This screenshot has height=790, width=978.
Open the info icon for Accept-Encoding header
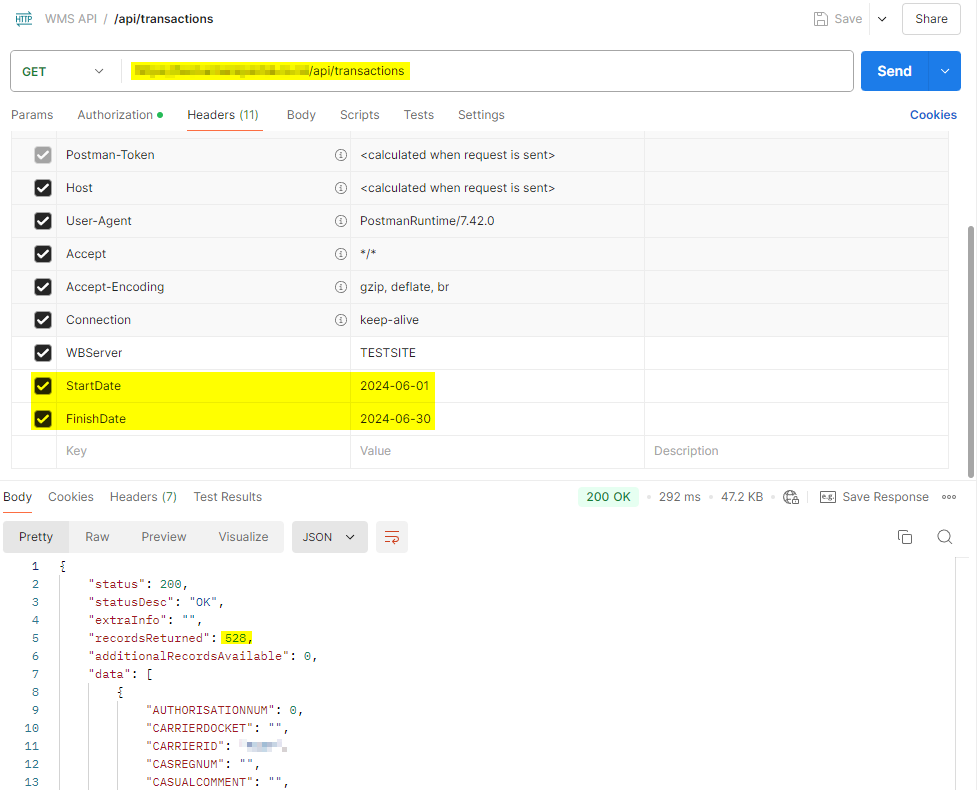(x=341, y=287)
